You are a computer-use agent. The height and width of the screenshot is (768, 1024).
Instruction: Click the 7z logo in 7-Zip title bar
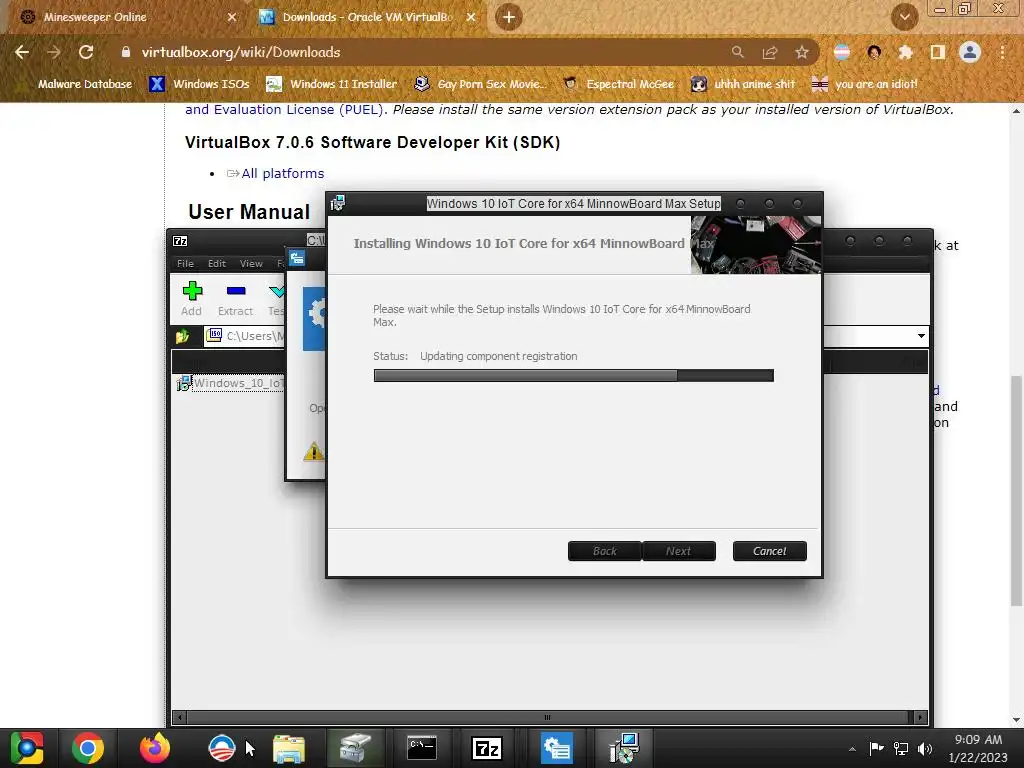tap(180, 241)
